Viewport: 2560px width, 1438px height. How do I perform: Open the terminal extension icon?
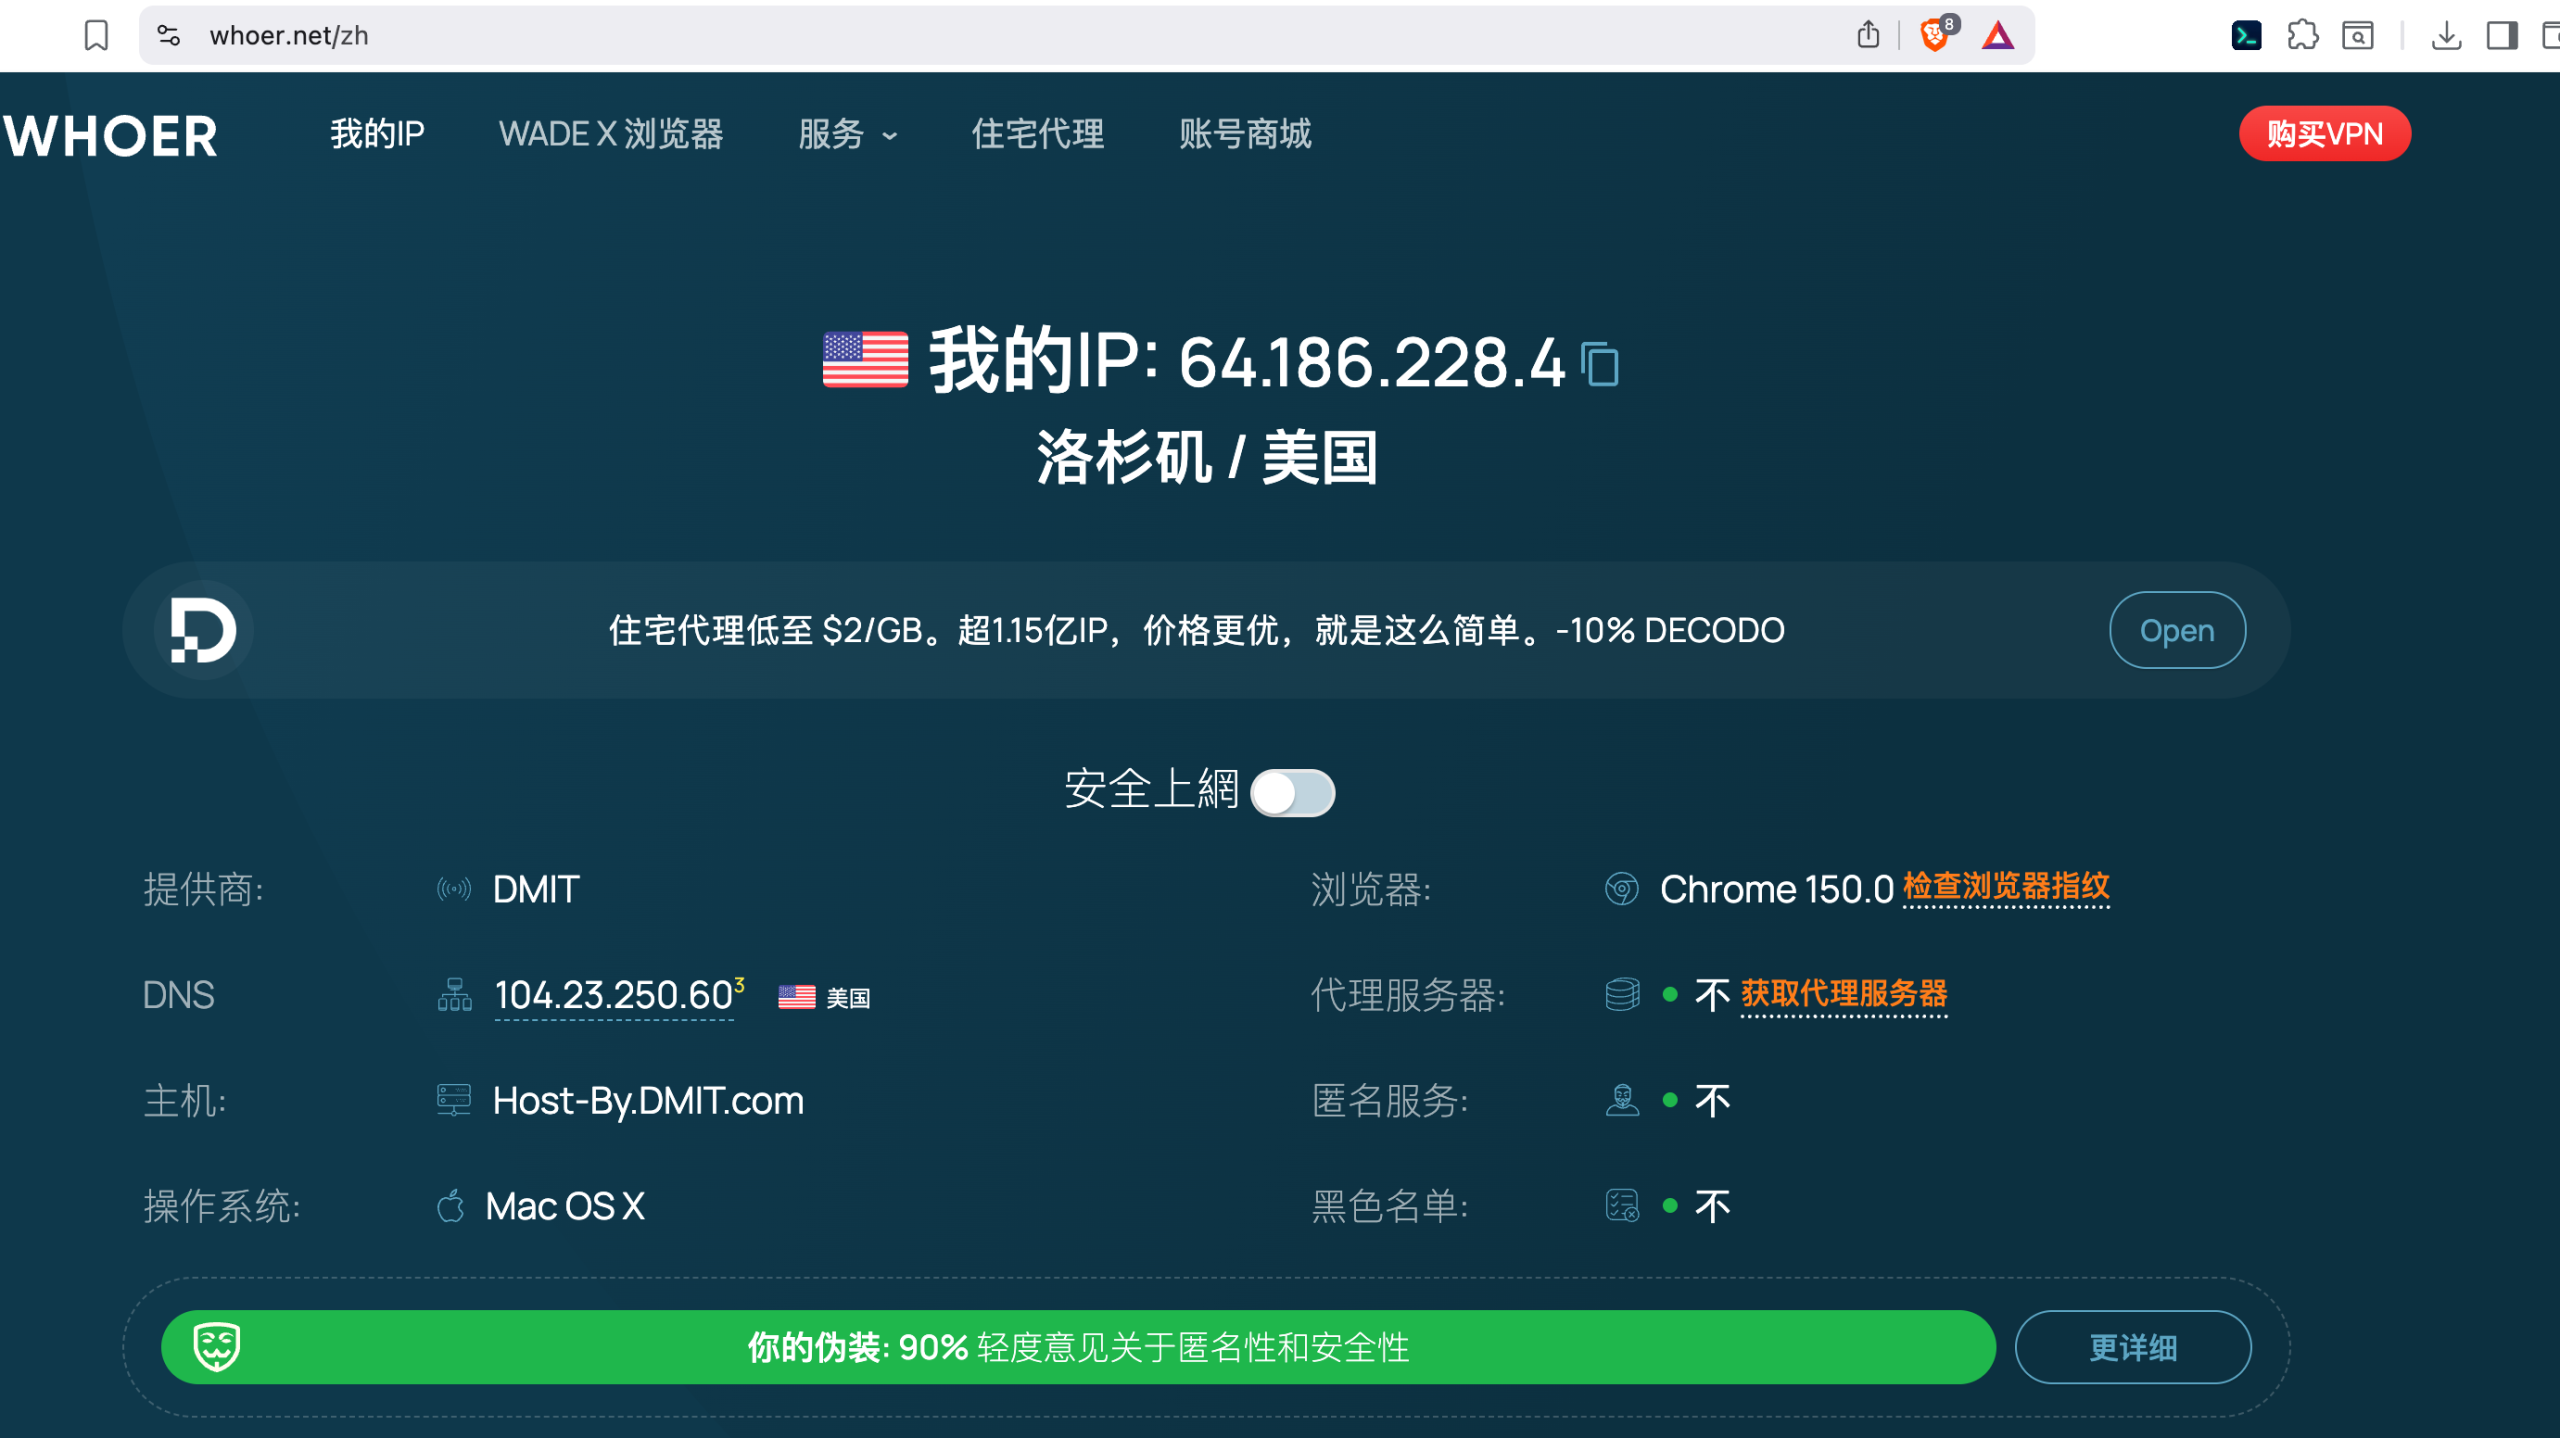2246,36
